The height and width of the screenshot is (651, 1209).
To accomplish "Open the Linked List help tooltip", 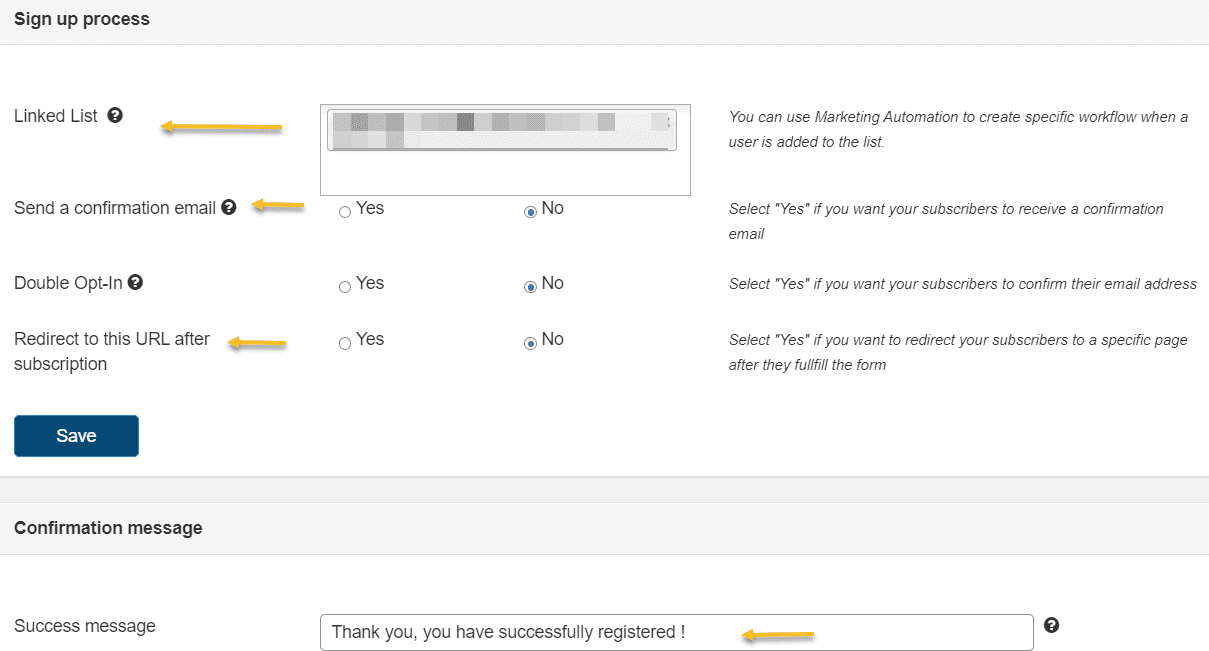I will coord(115,115).
